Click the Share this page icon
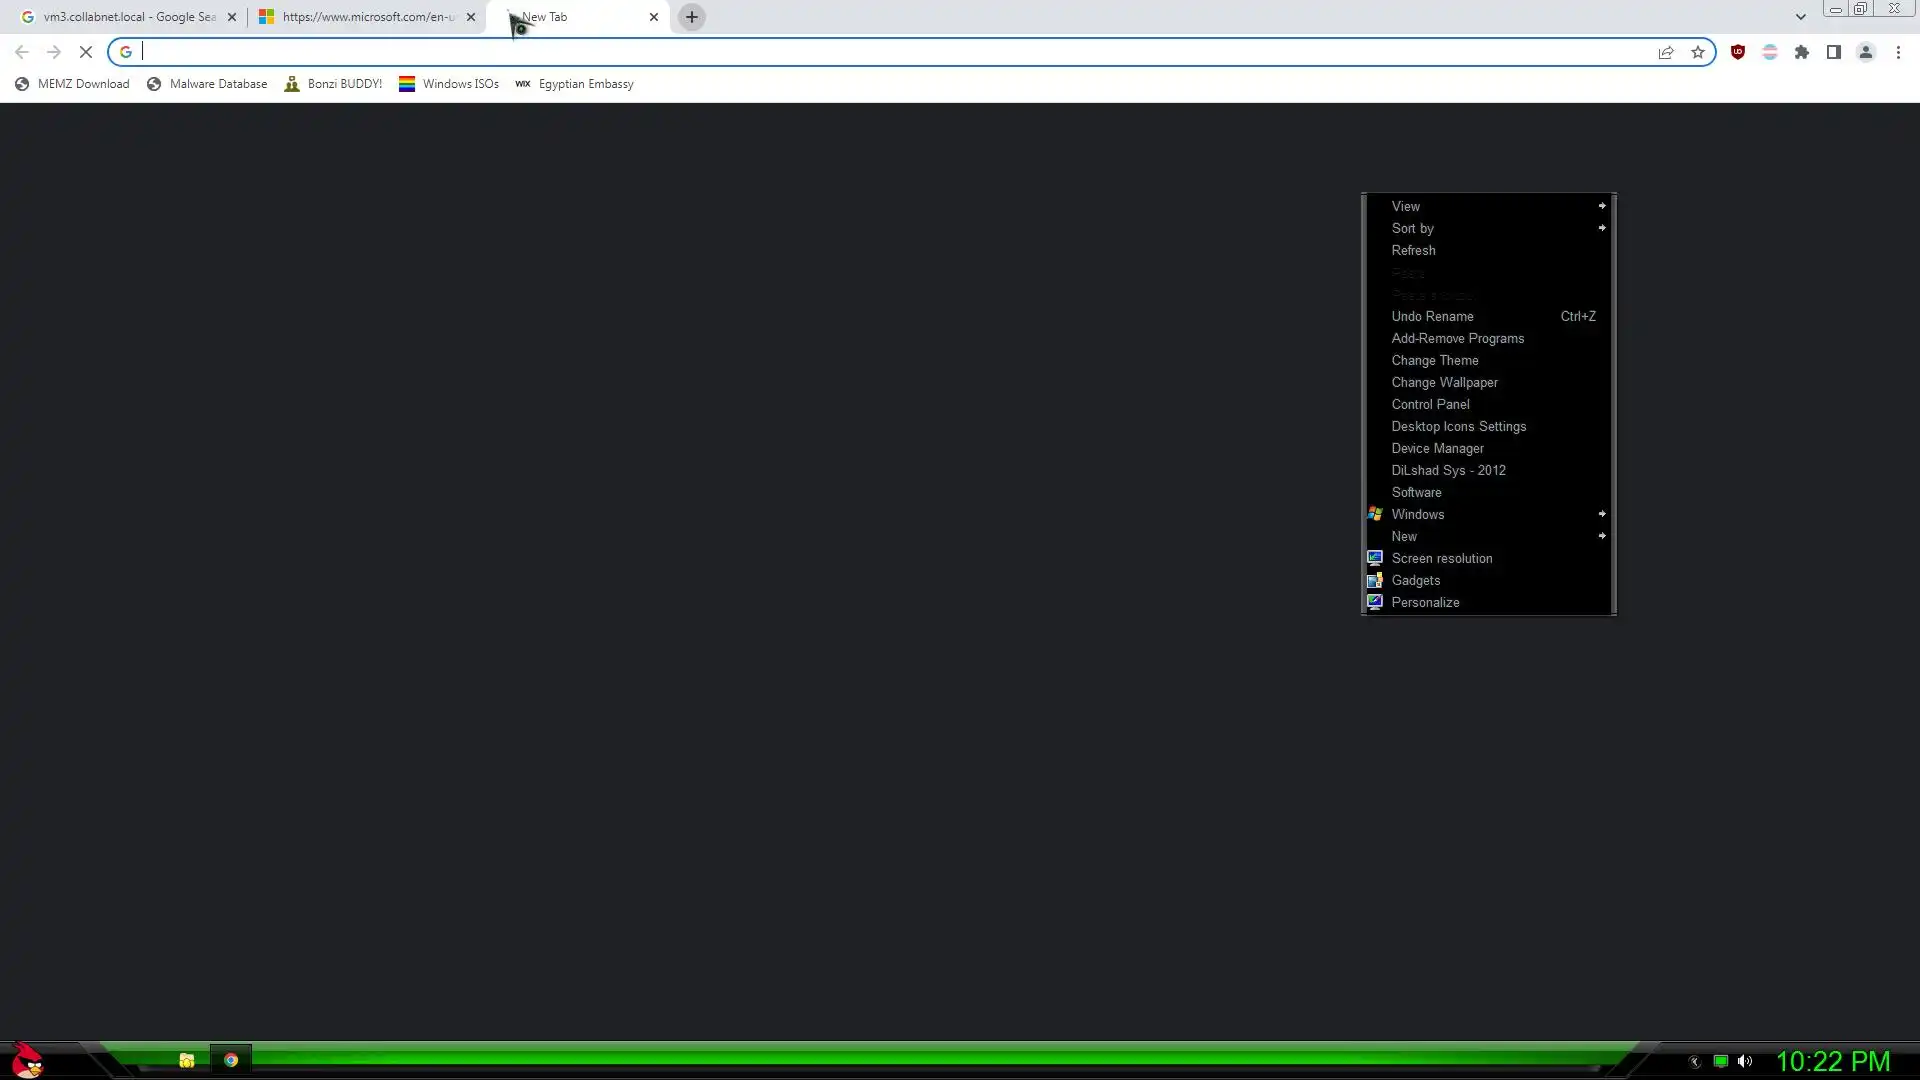Image resolution: width=1920 pixels, height=1080 pixels. point(1666,52)
